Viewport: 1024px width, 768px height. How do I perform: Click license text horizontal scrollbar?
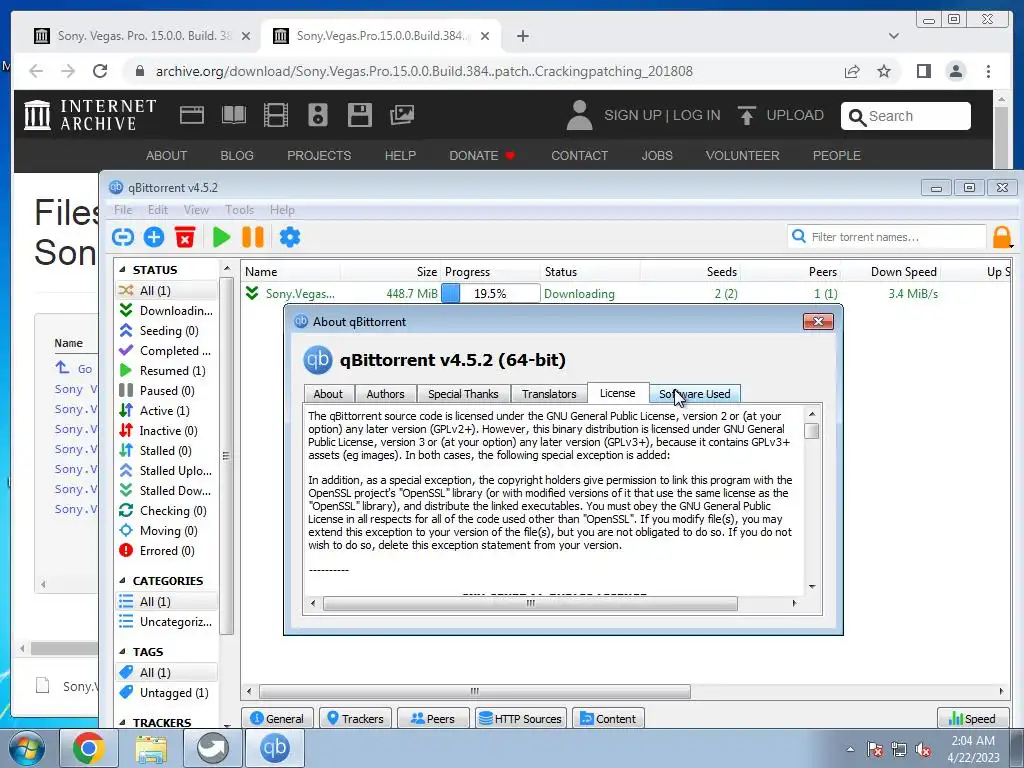coord(530,603)
